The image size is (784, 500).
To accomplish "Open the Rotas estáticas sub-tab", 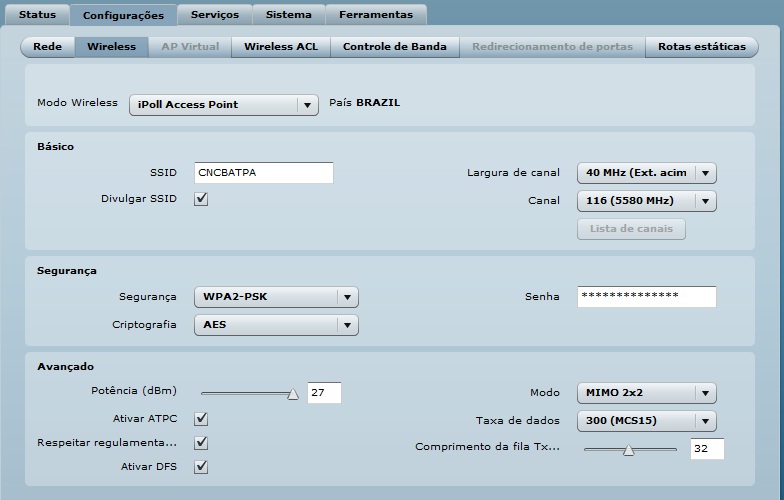I will pyautogui.click(x=702, y=46).
